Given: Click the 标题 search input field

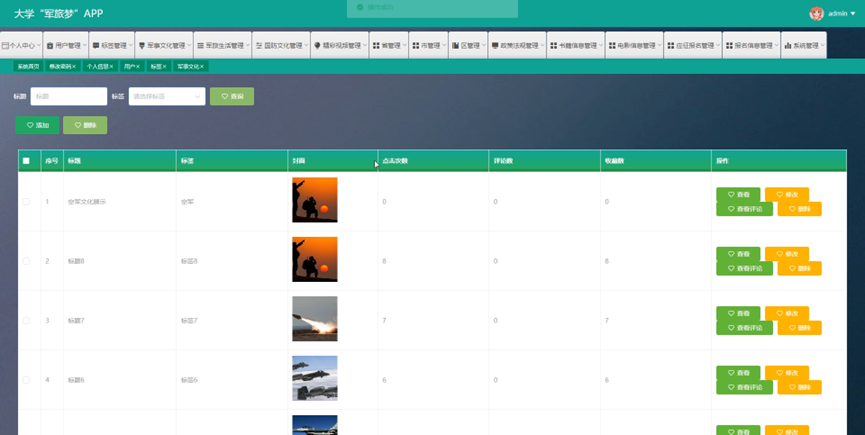Looking at the screenshot, I should point(69,96).
